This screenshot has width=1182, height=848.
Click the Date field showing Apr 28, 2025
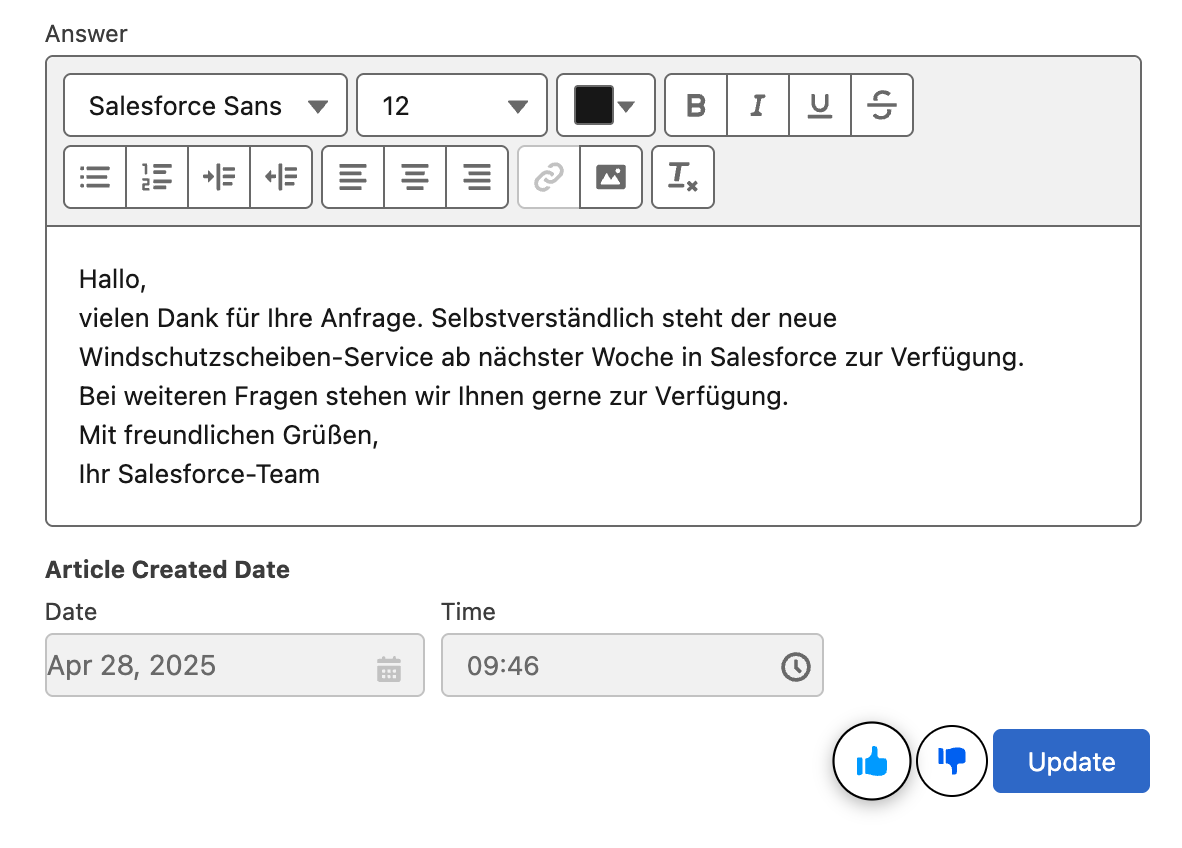tap(234, 666)
